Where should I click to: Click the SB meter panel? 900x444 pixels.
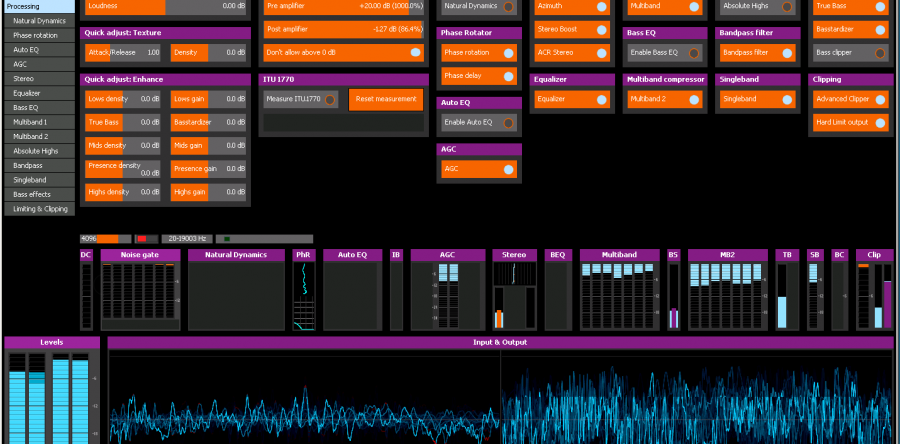pyautogui.click(x=815, y=290)
